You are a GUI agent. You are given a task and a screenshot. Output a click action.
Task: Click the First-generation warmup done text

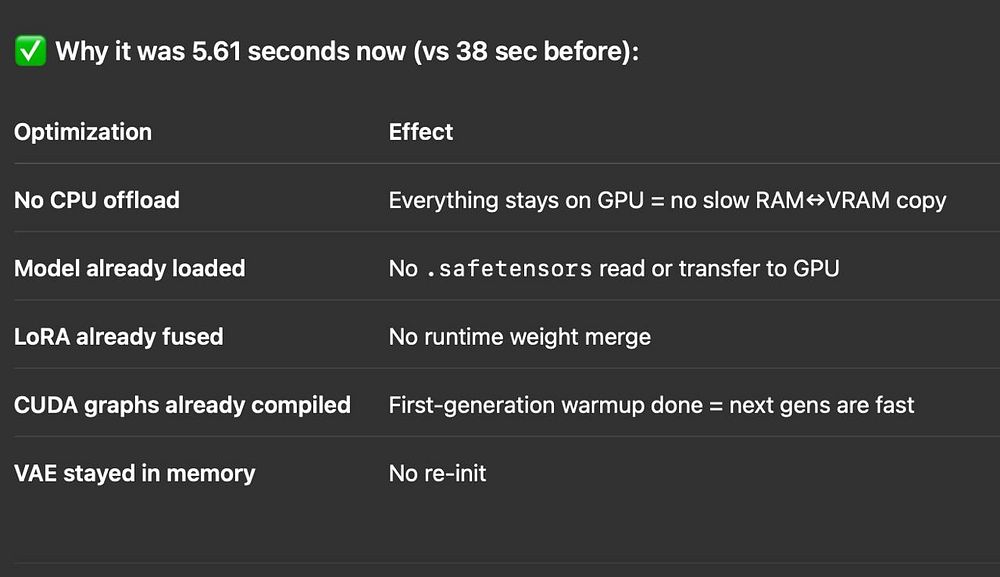click(546, 405)
